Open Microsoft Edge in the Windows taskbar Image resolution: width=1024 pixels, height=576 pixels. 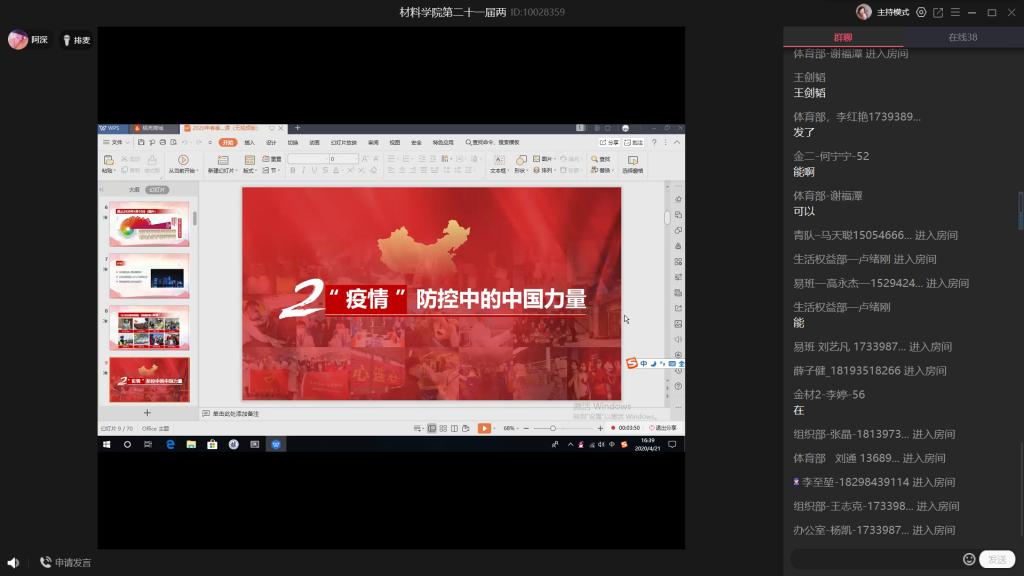pos(170,444)
